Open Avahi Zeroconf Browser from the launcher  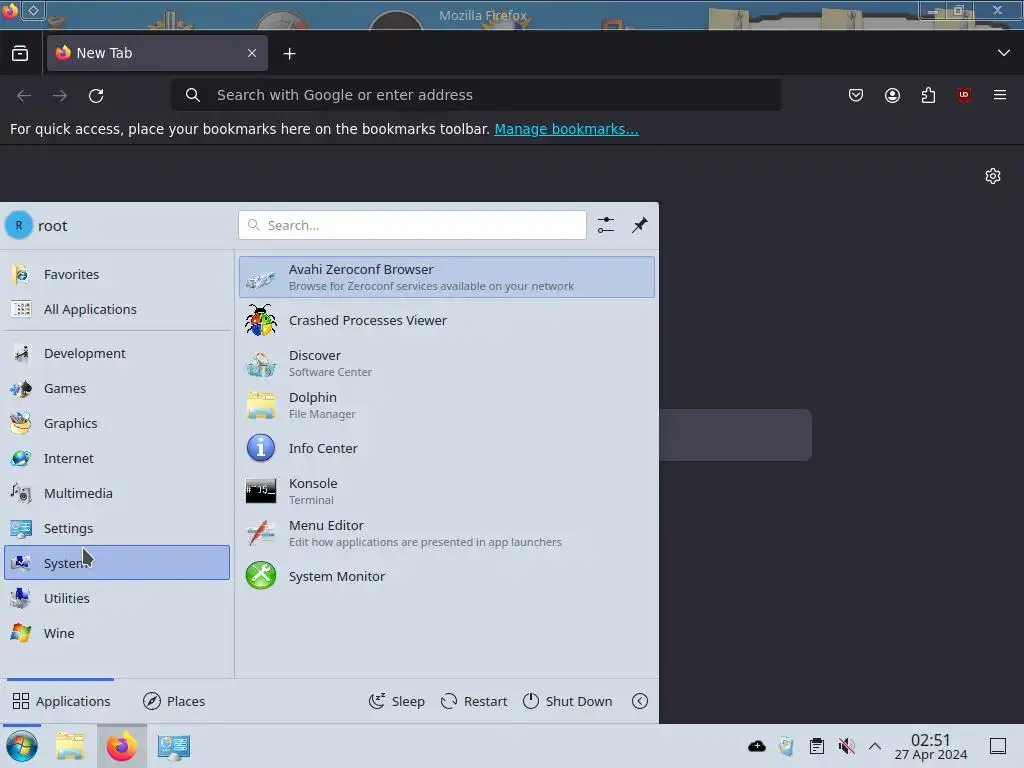pos(447,277)
